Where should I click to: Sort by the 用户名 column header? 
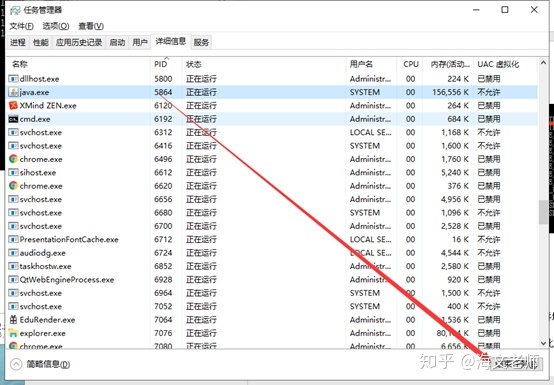pos(361,64)
